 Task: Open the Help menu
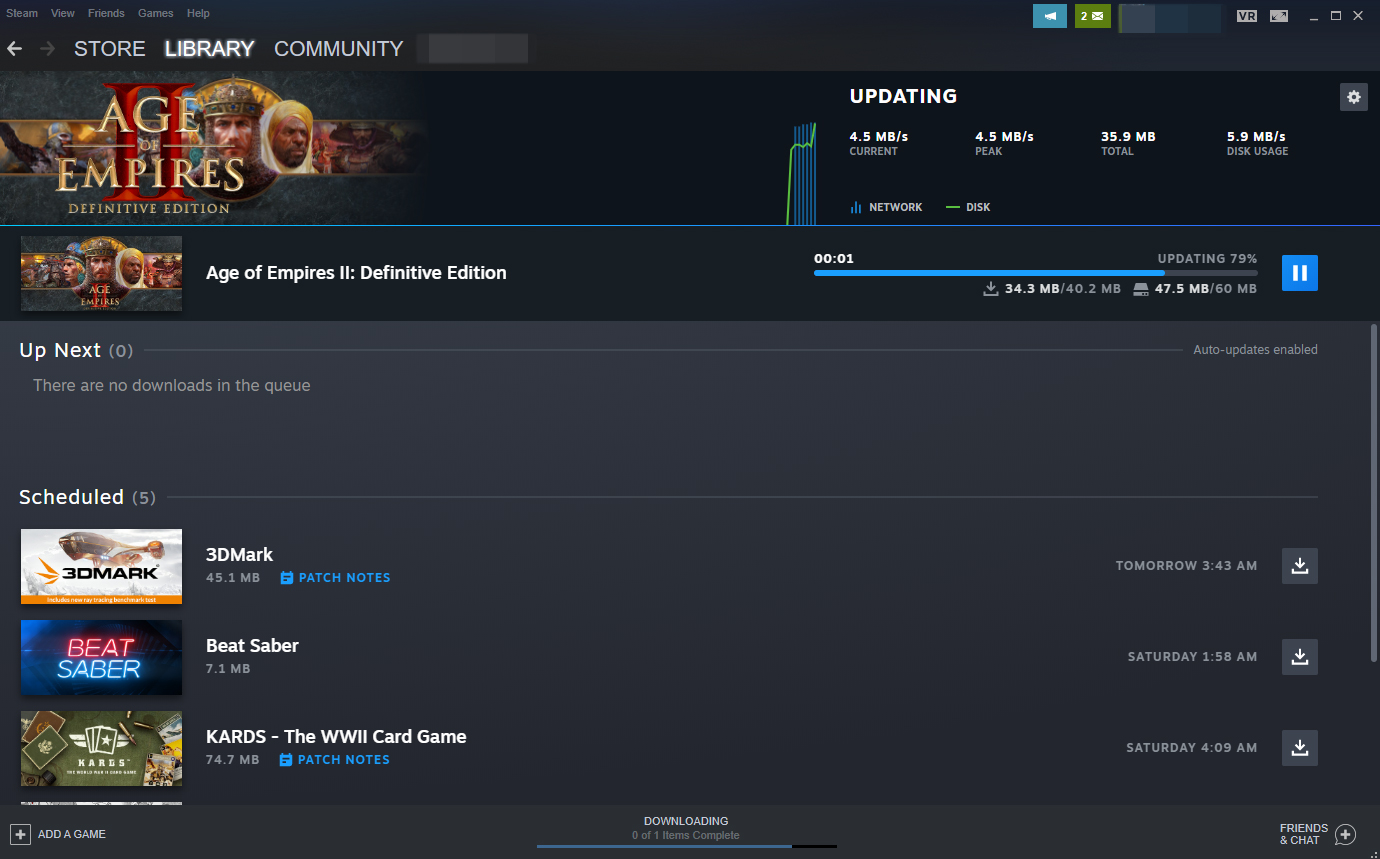[x=198, y=13]
